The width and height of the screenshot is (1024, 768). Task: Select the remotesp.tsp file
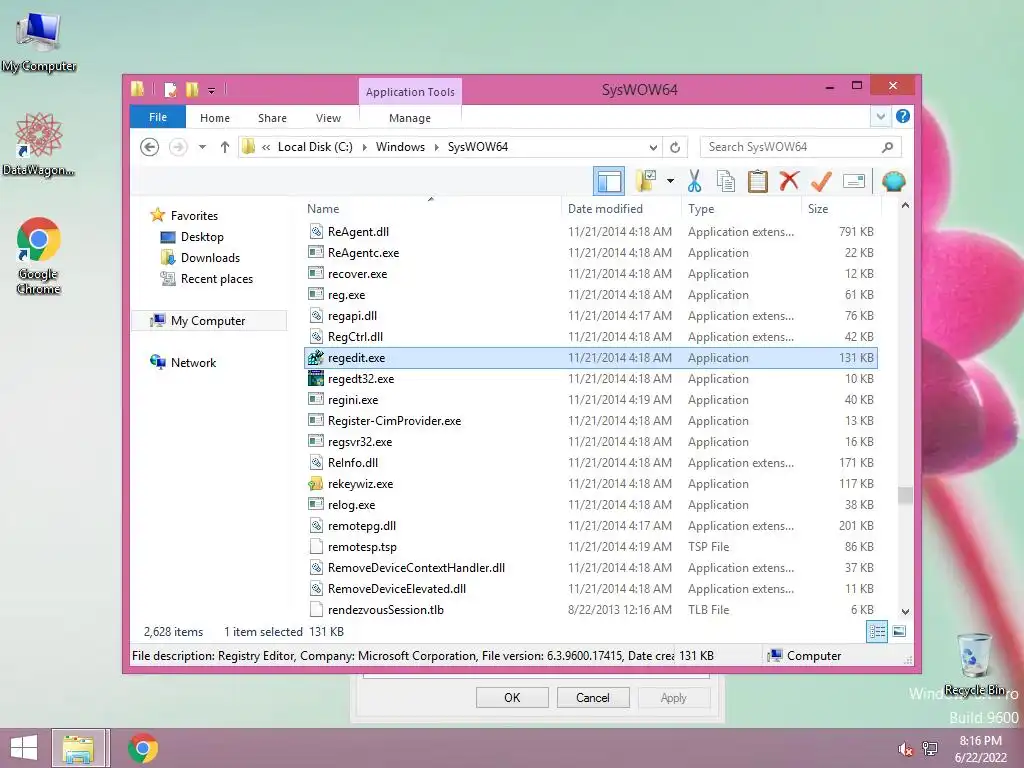[x=590, y=547]
